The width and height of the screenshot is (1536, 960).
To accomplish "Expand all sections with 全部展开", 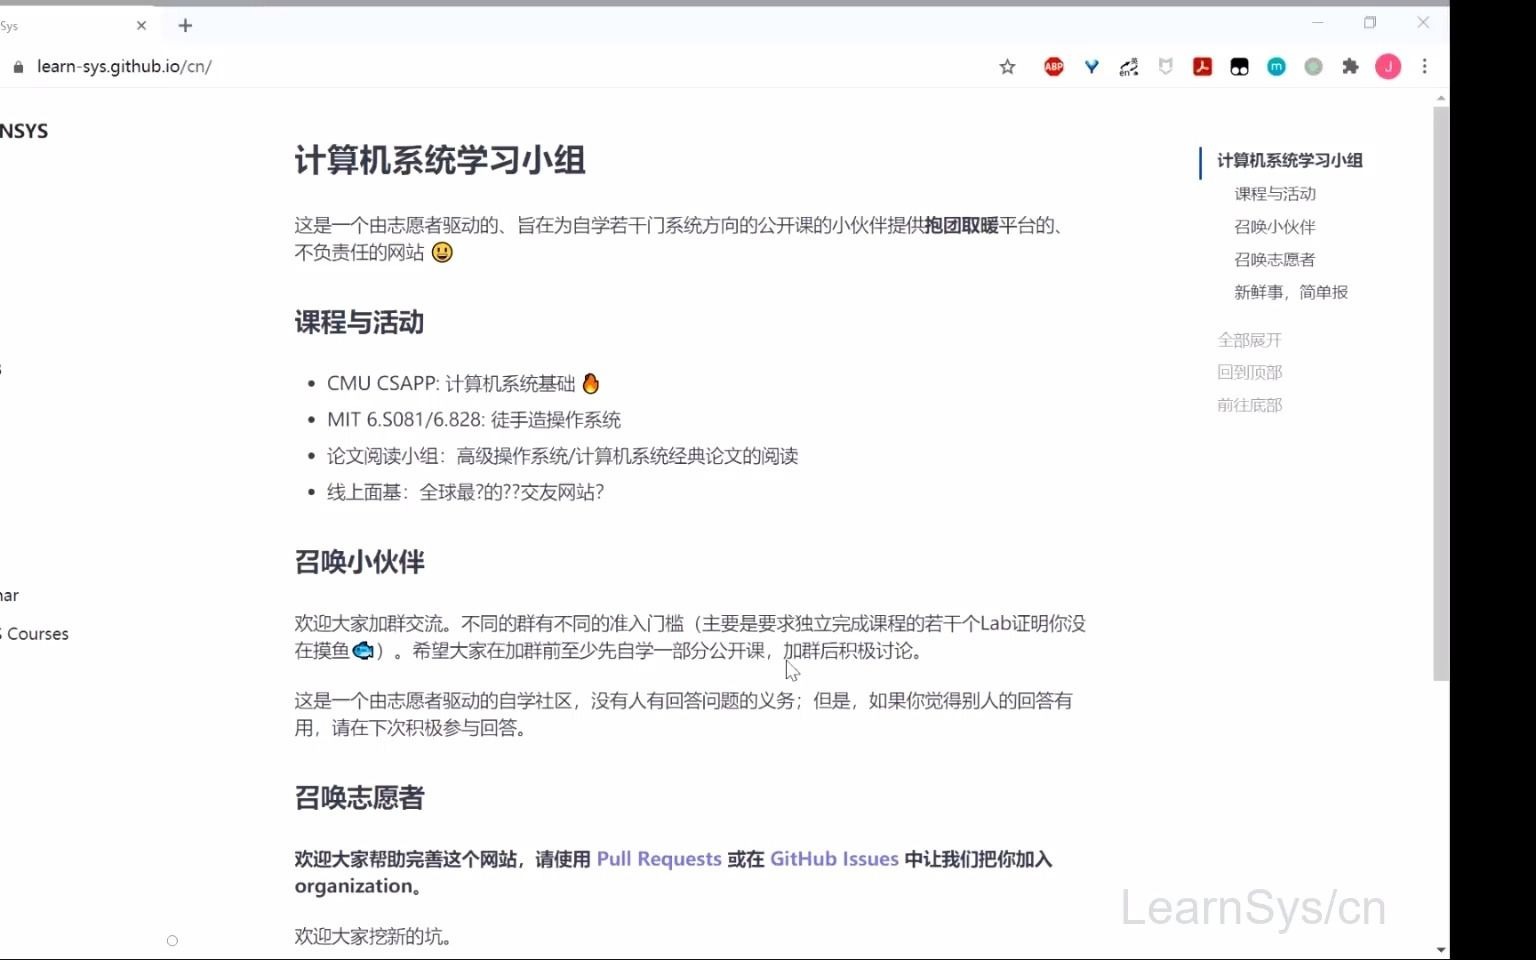I will pos(1249,340).
